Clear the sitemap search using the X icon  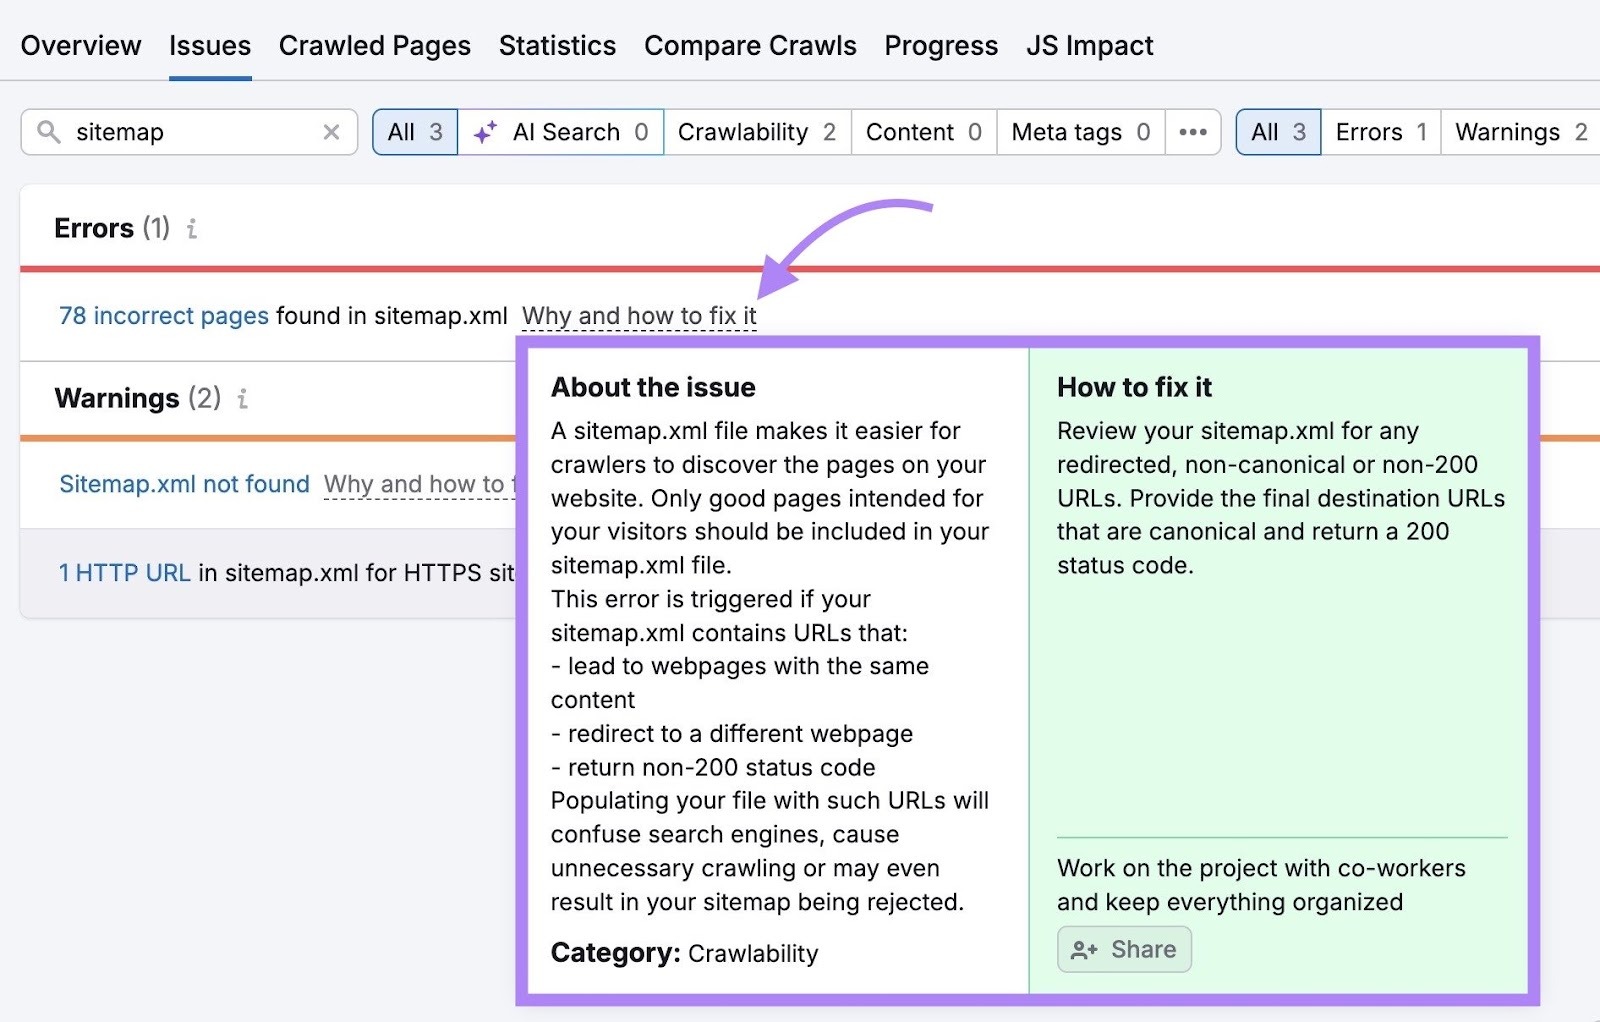[x=331, y=131]
